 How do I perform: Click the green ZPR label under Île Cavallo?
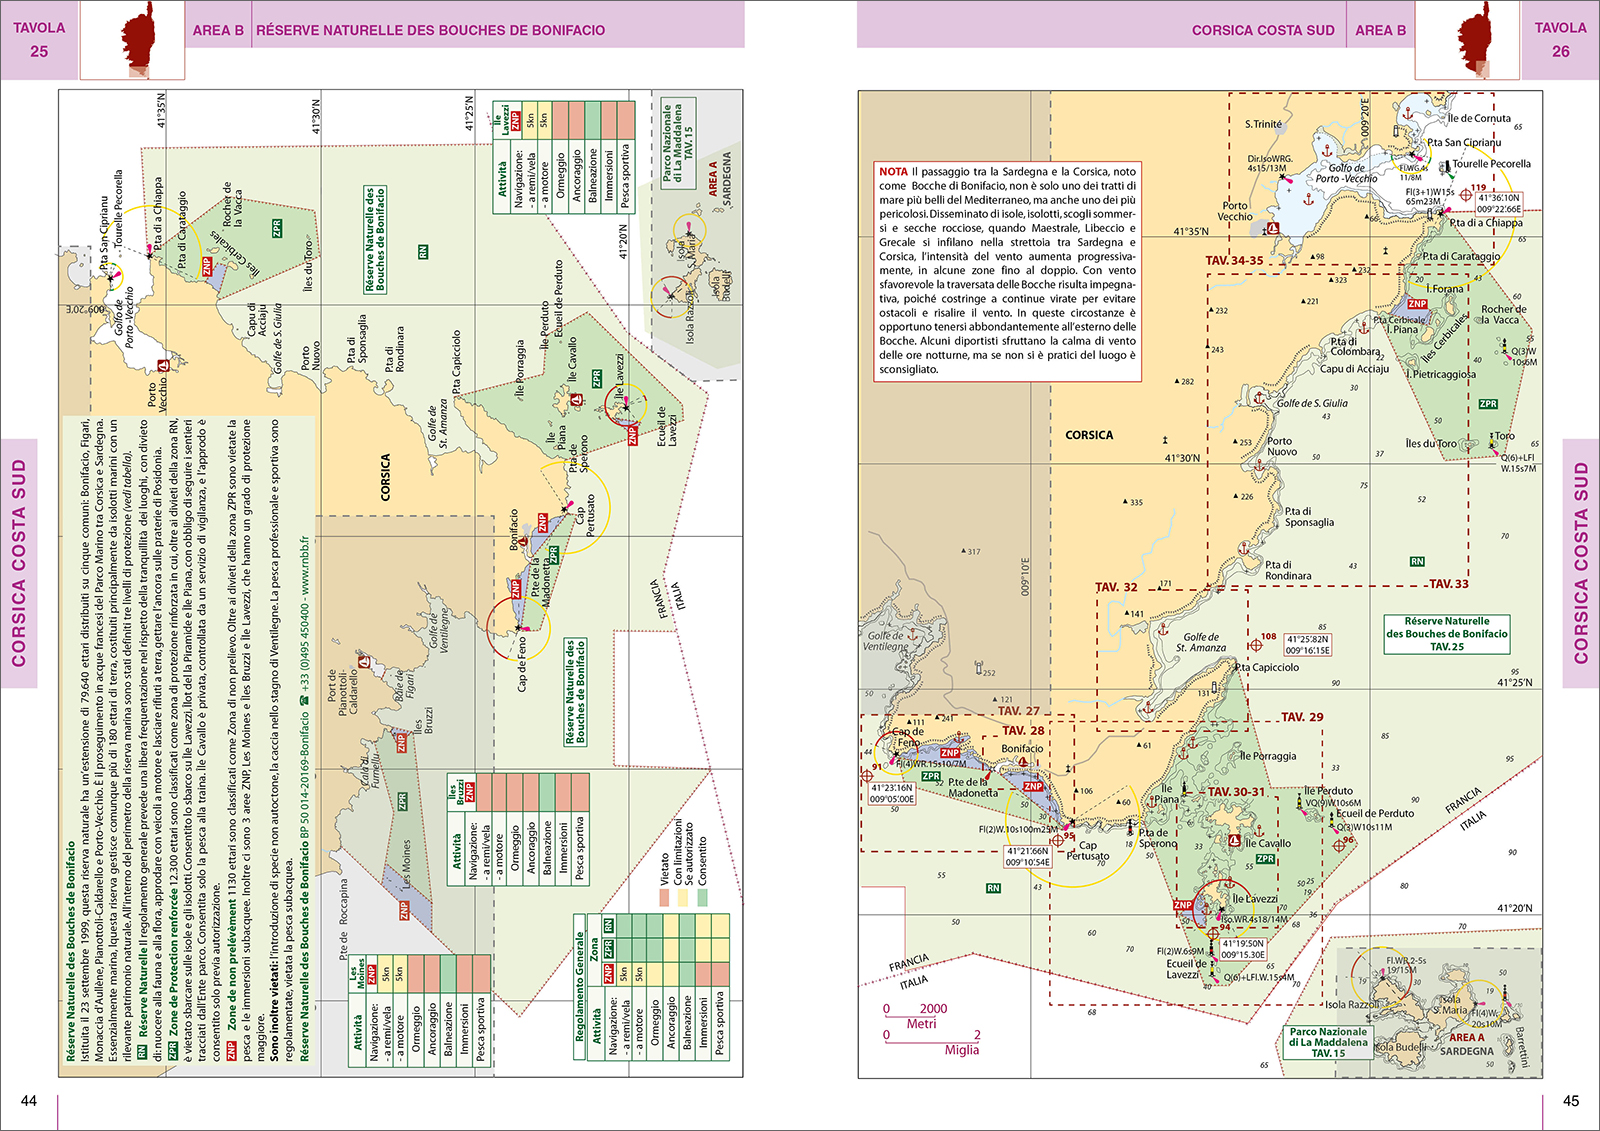pyautogui.click(x=1265, y=859)
